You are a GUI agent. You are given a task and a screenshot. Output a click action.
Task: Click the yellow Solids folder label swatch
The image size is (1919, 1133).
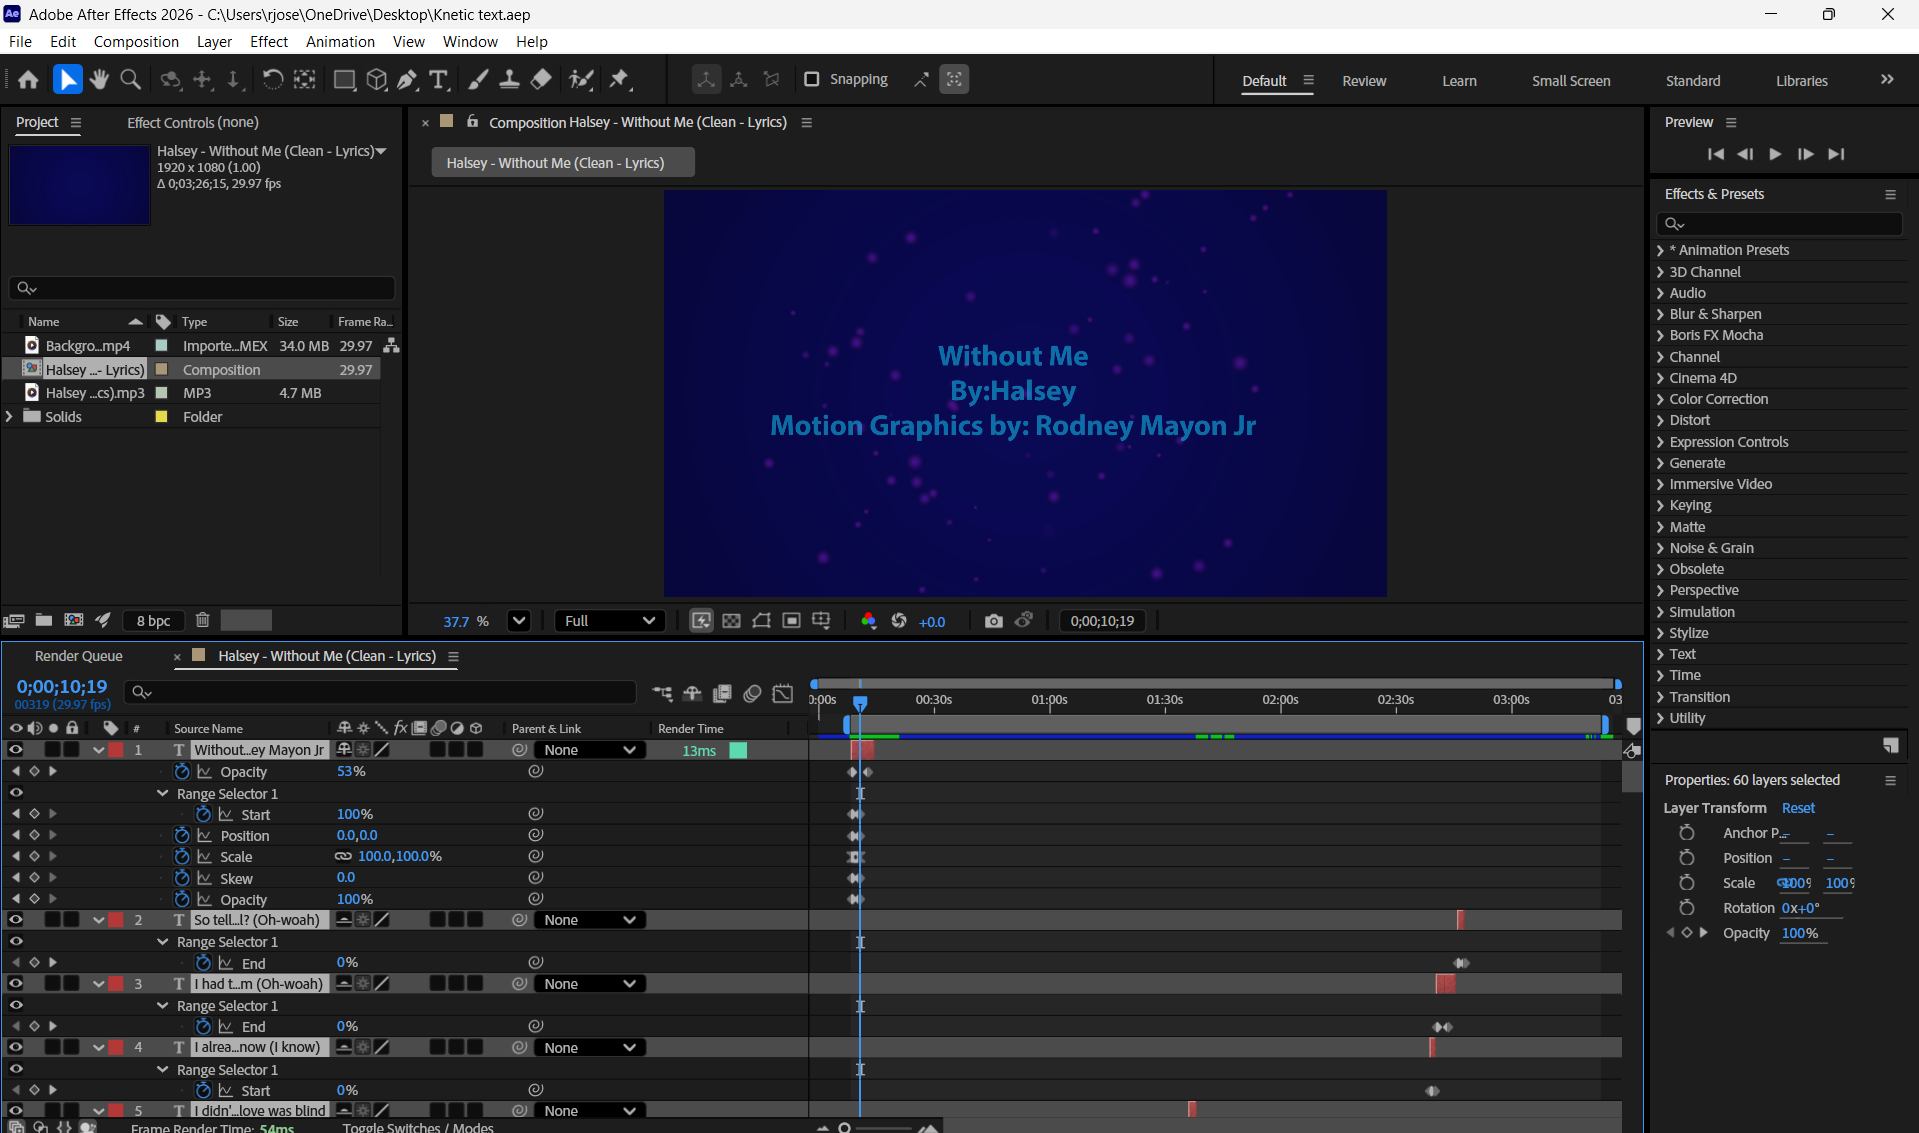[161, 417]
